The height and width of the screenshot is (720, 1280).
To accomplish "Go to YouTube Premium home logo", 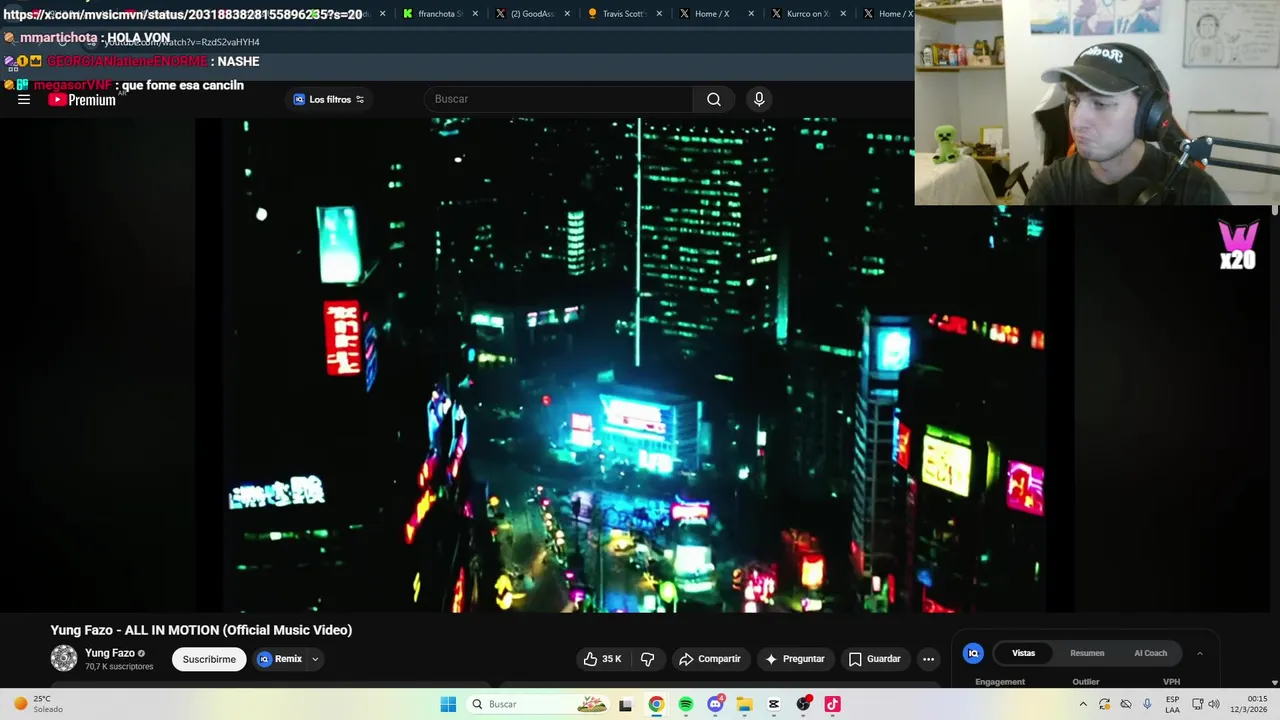I will pos(82,100).
